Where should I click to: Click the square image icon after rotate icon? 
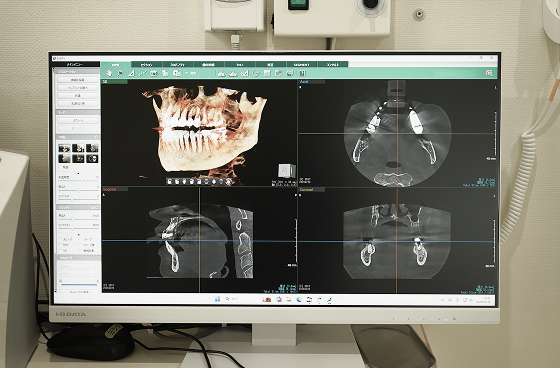(267, 73)
